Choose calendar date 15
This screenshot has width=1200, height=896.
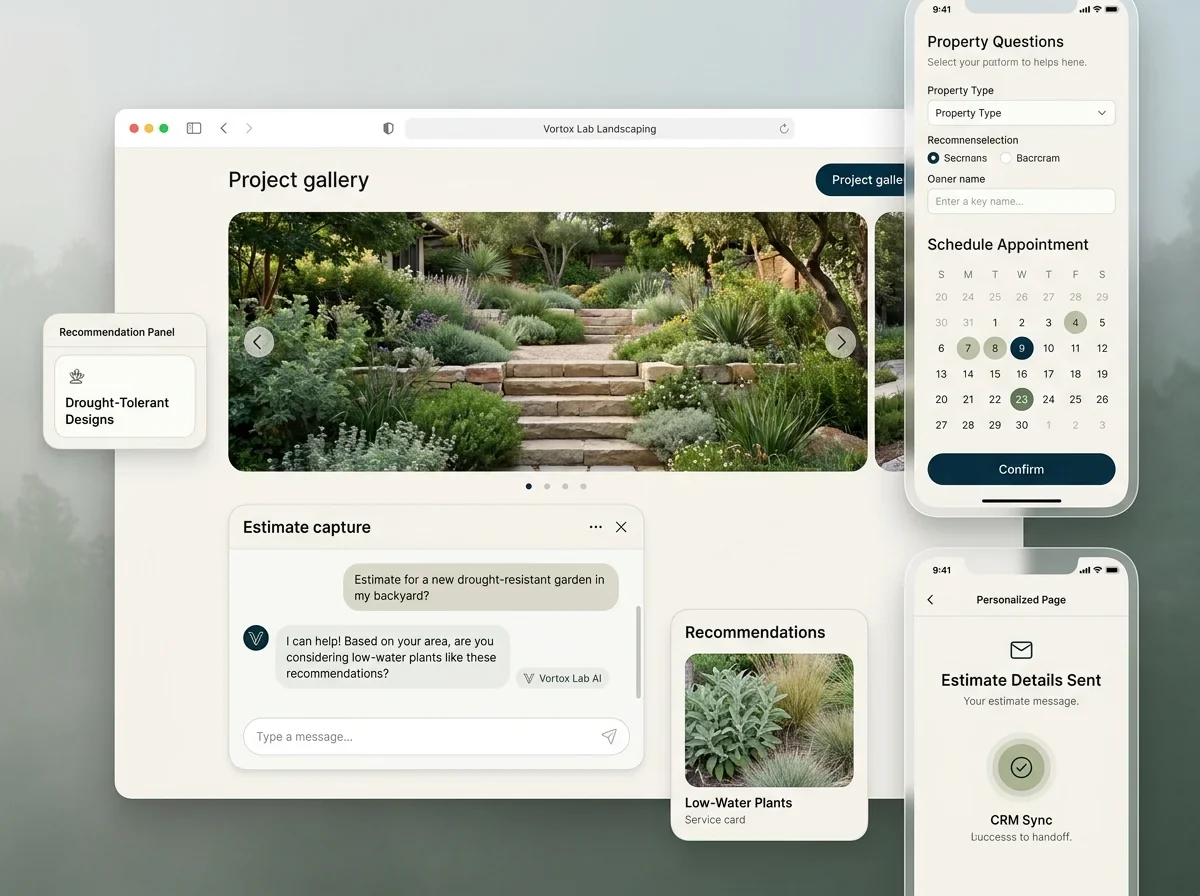(995, 374)
